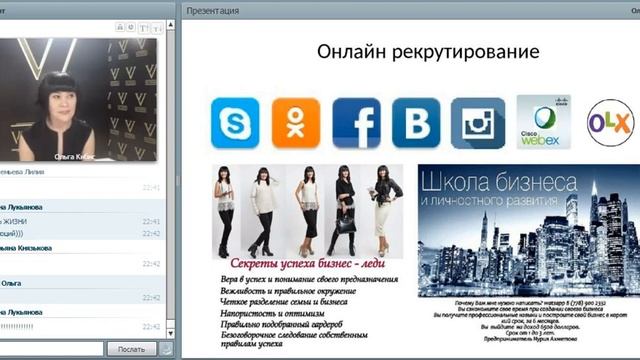This screenshot has height=360, width=640.
Task: Click the line Четкое разделение семьи и бизнеса
Action: tap(284, 302)
